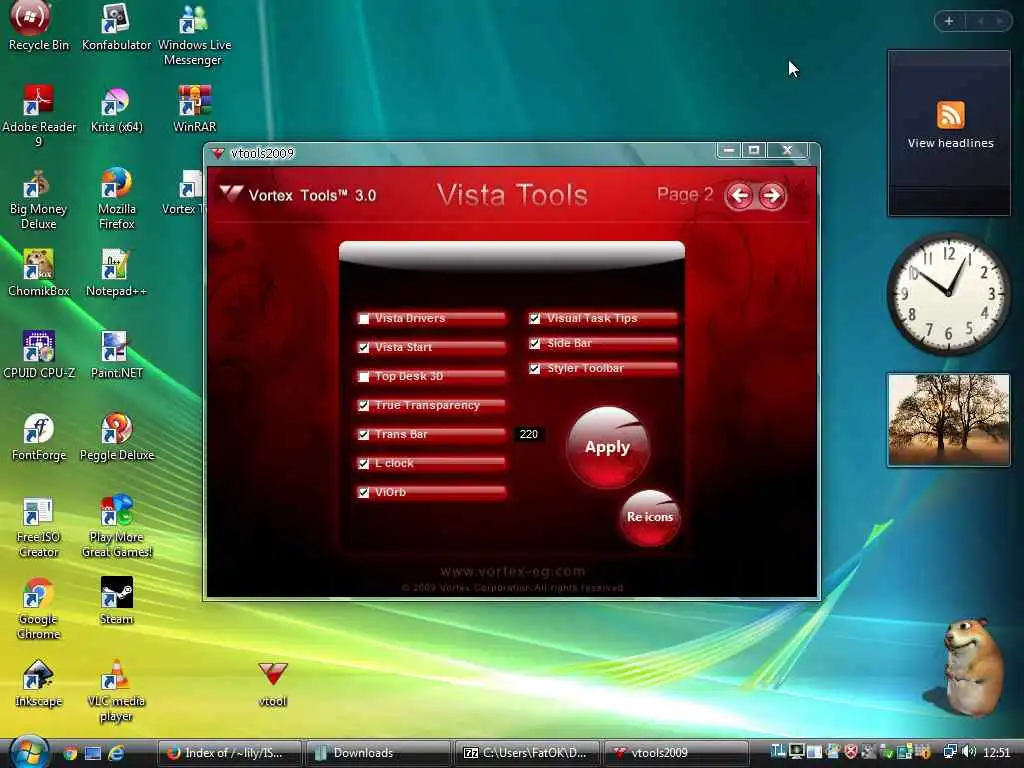Go to next page with right arrow

click(771, 195)
